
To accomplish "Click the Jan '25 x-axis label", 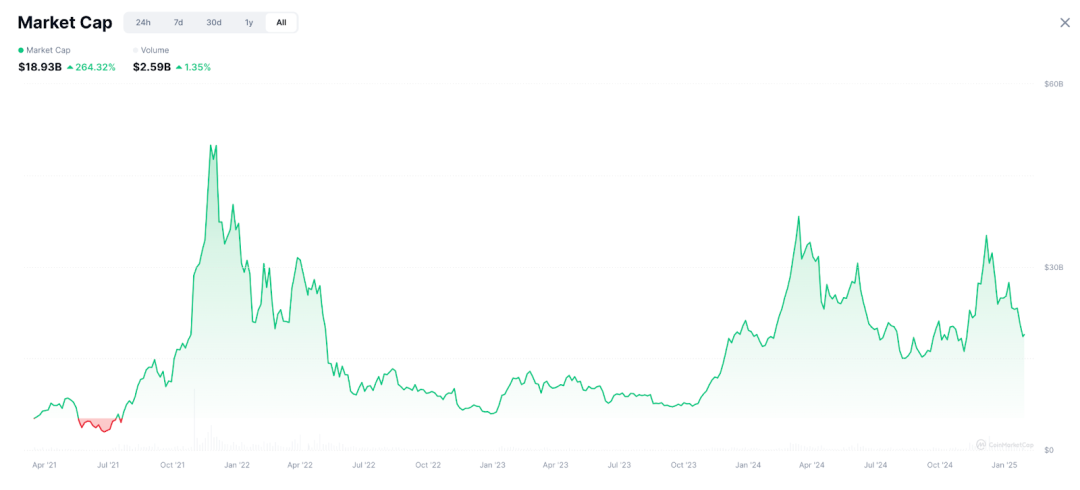I will 1004,465.
